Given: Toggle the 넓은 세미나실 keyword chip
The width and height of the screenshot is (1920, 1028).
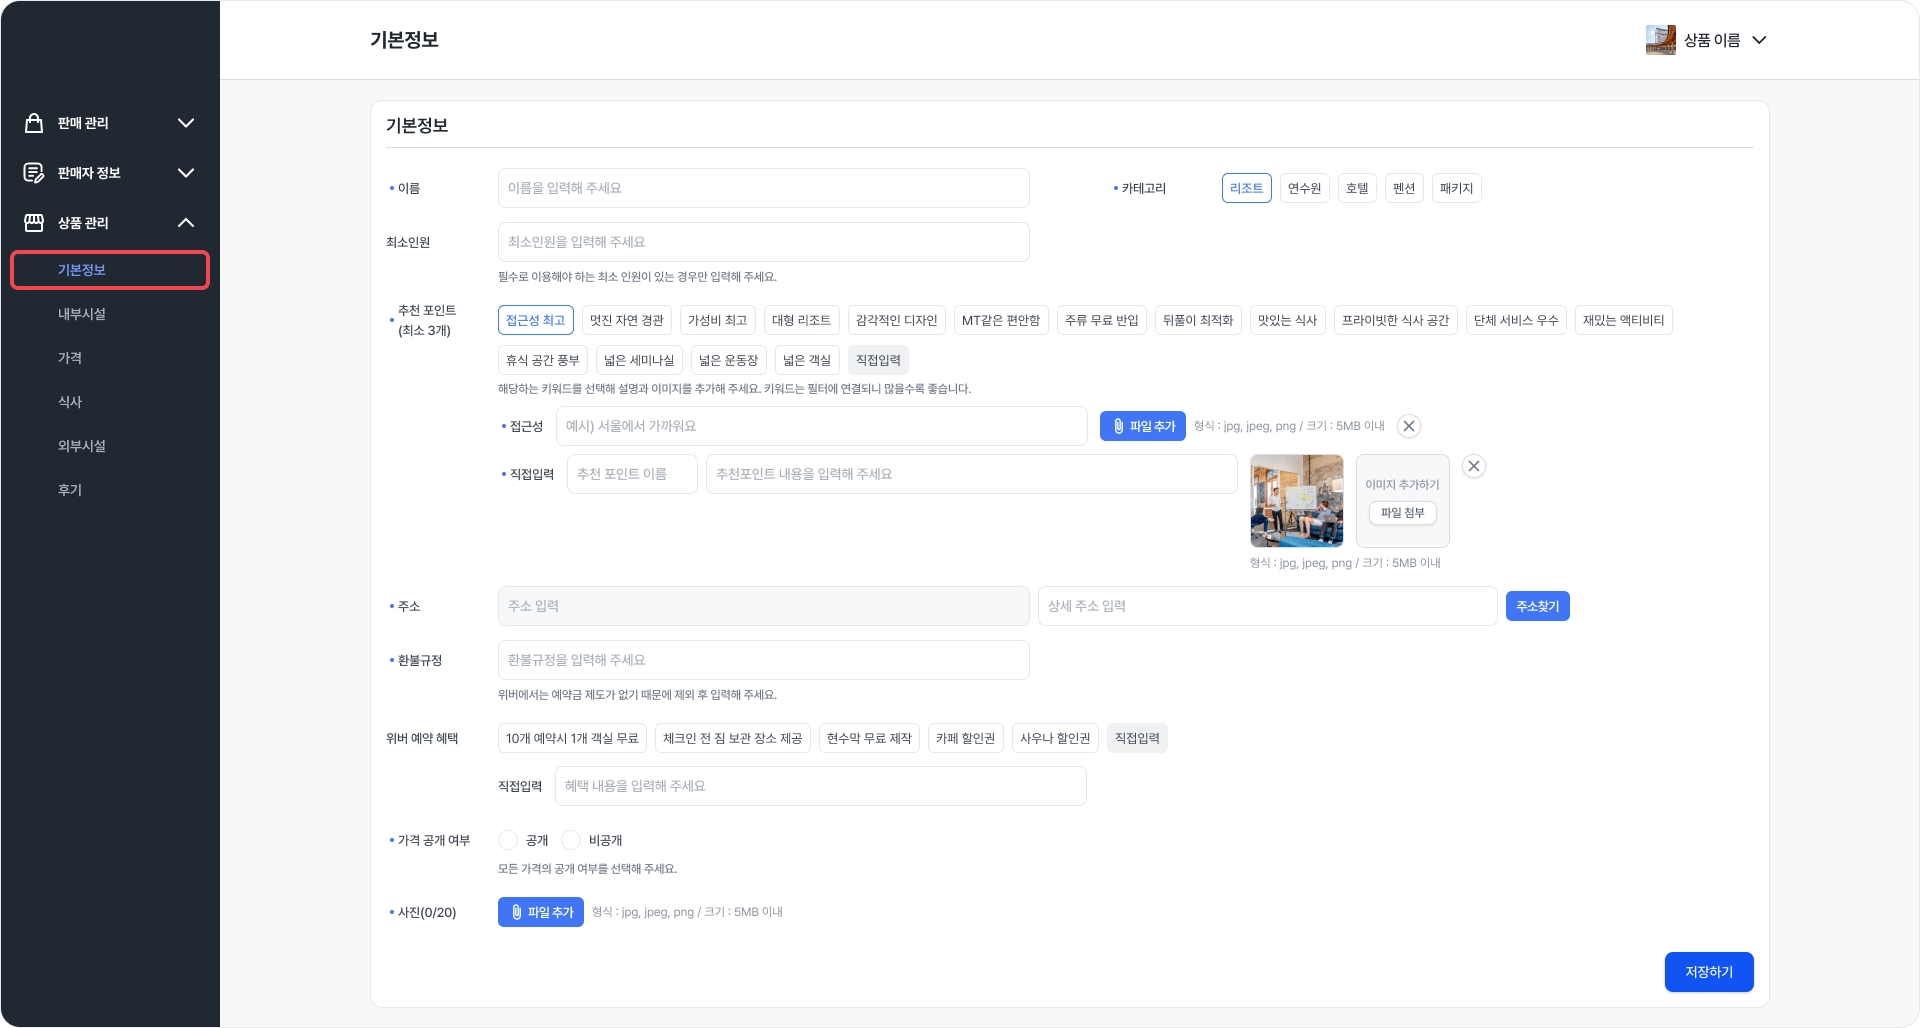Looking at the screenshot, I should (x=639, y=360).
